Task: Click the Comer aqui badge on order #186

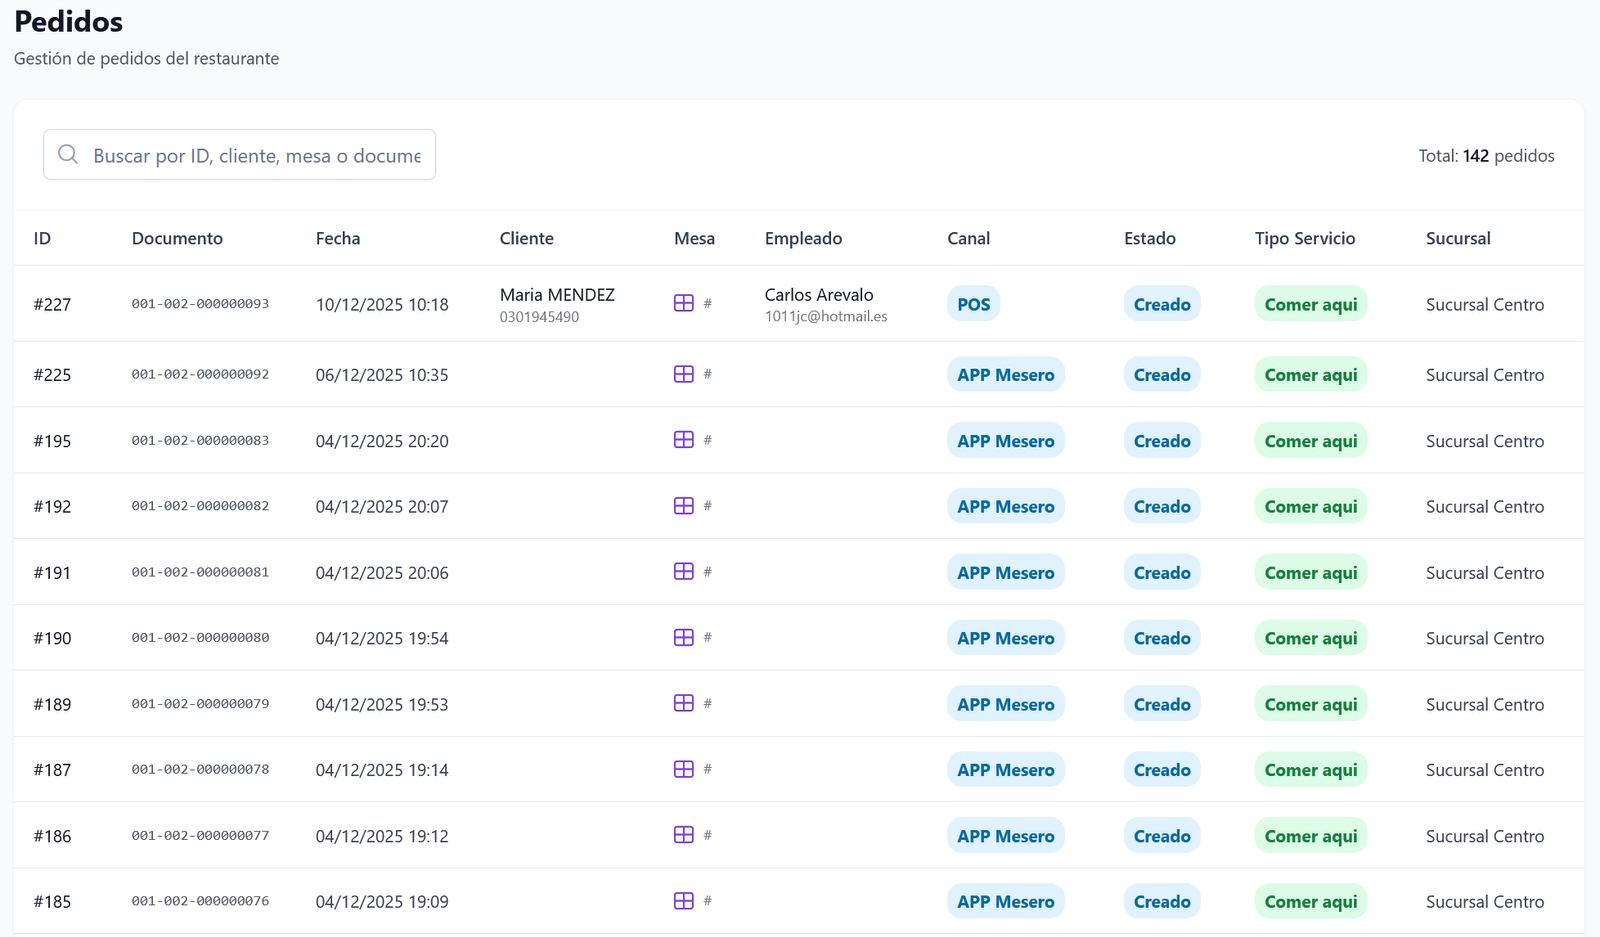Action: 1310,836
